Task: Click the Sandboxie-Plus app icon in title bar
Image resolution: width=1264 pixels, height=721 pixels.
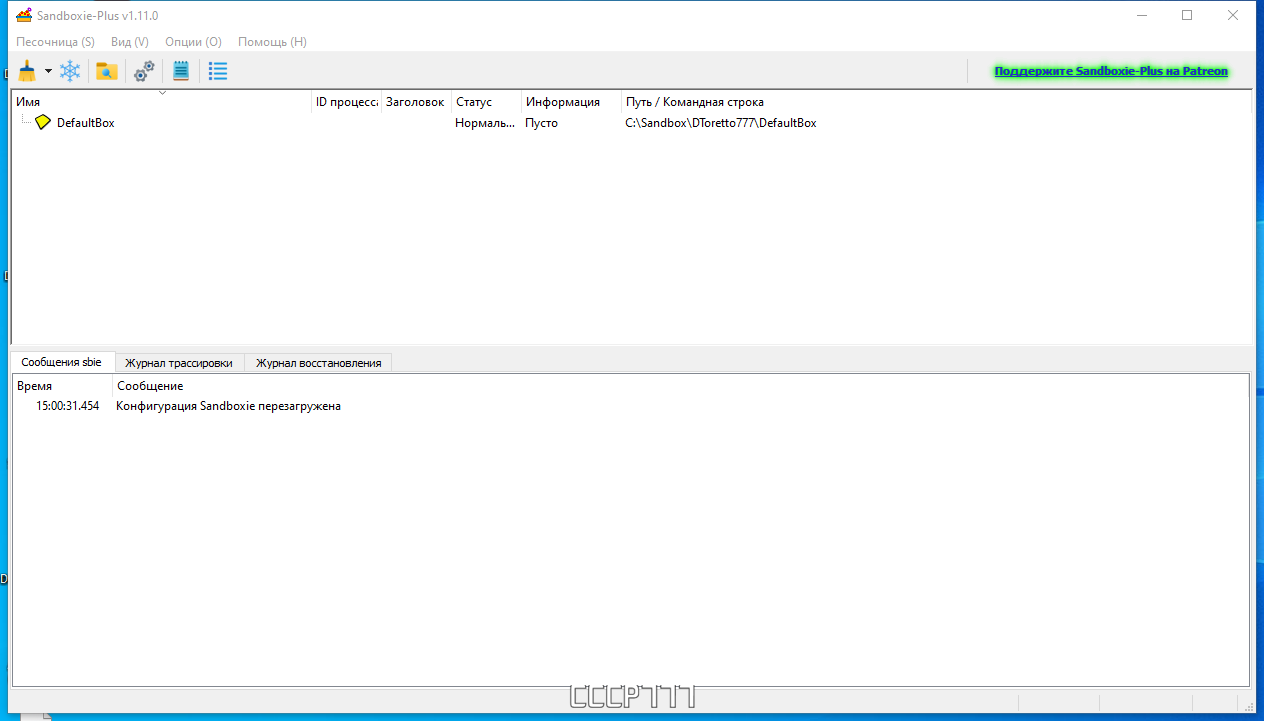Action: point(24,15)
